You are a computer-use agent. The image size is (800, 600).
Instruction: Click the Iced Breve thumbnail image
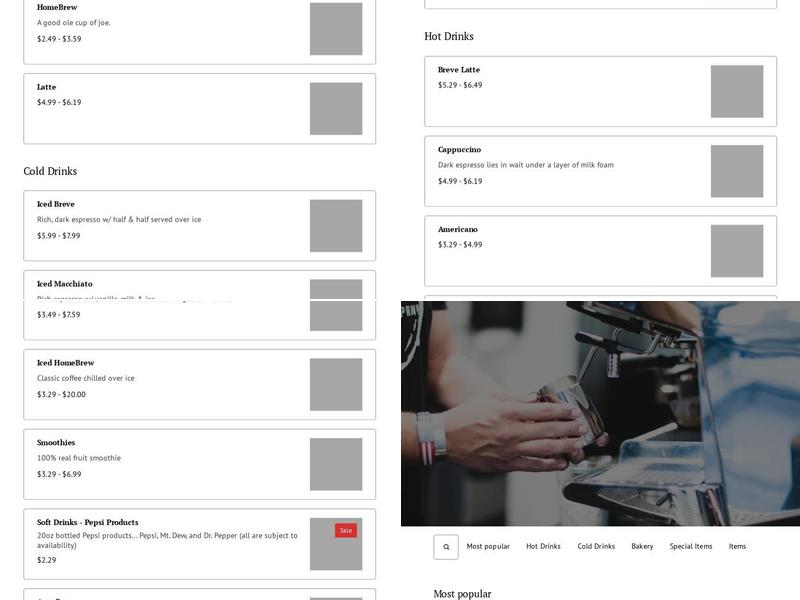pyautogui.click(x=336, y=226)
